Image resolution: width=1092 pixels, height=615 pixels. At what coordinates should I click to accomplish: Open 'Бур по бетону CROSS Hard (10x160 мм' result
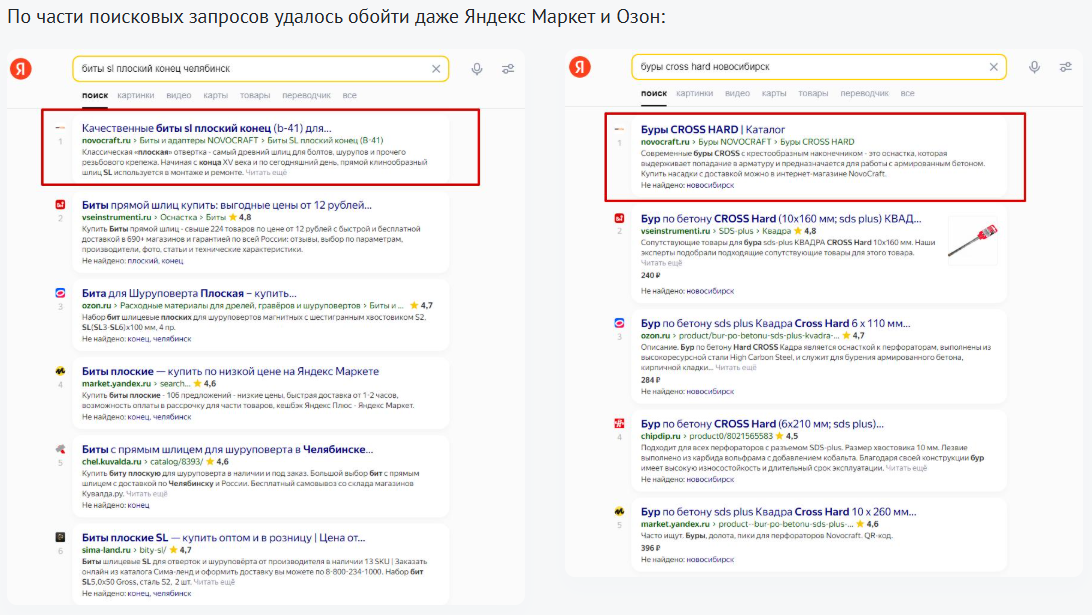781,219
